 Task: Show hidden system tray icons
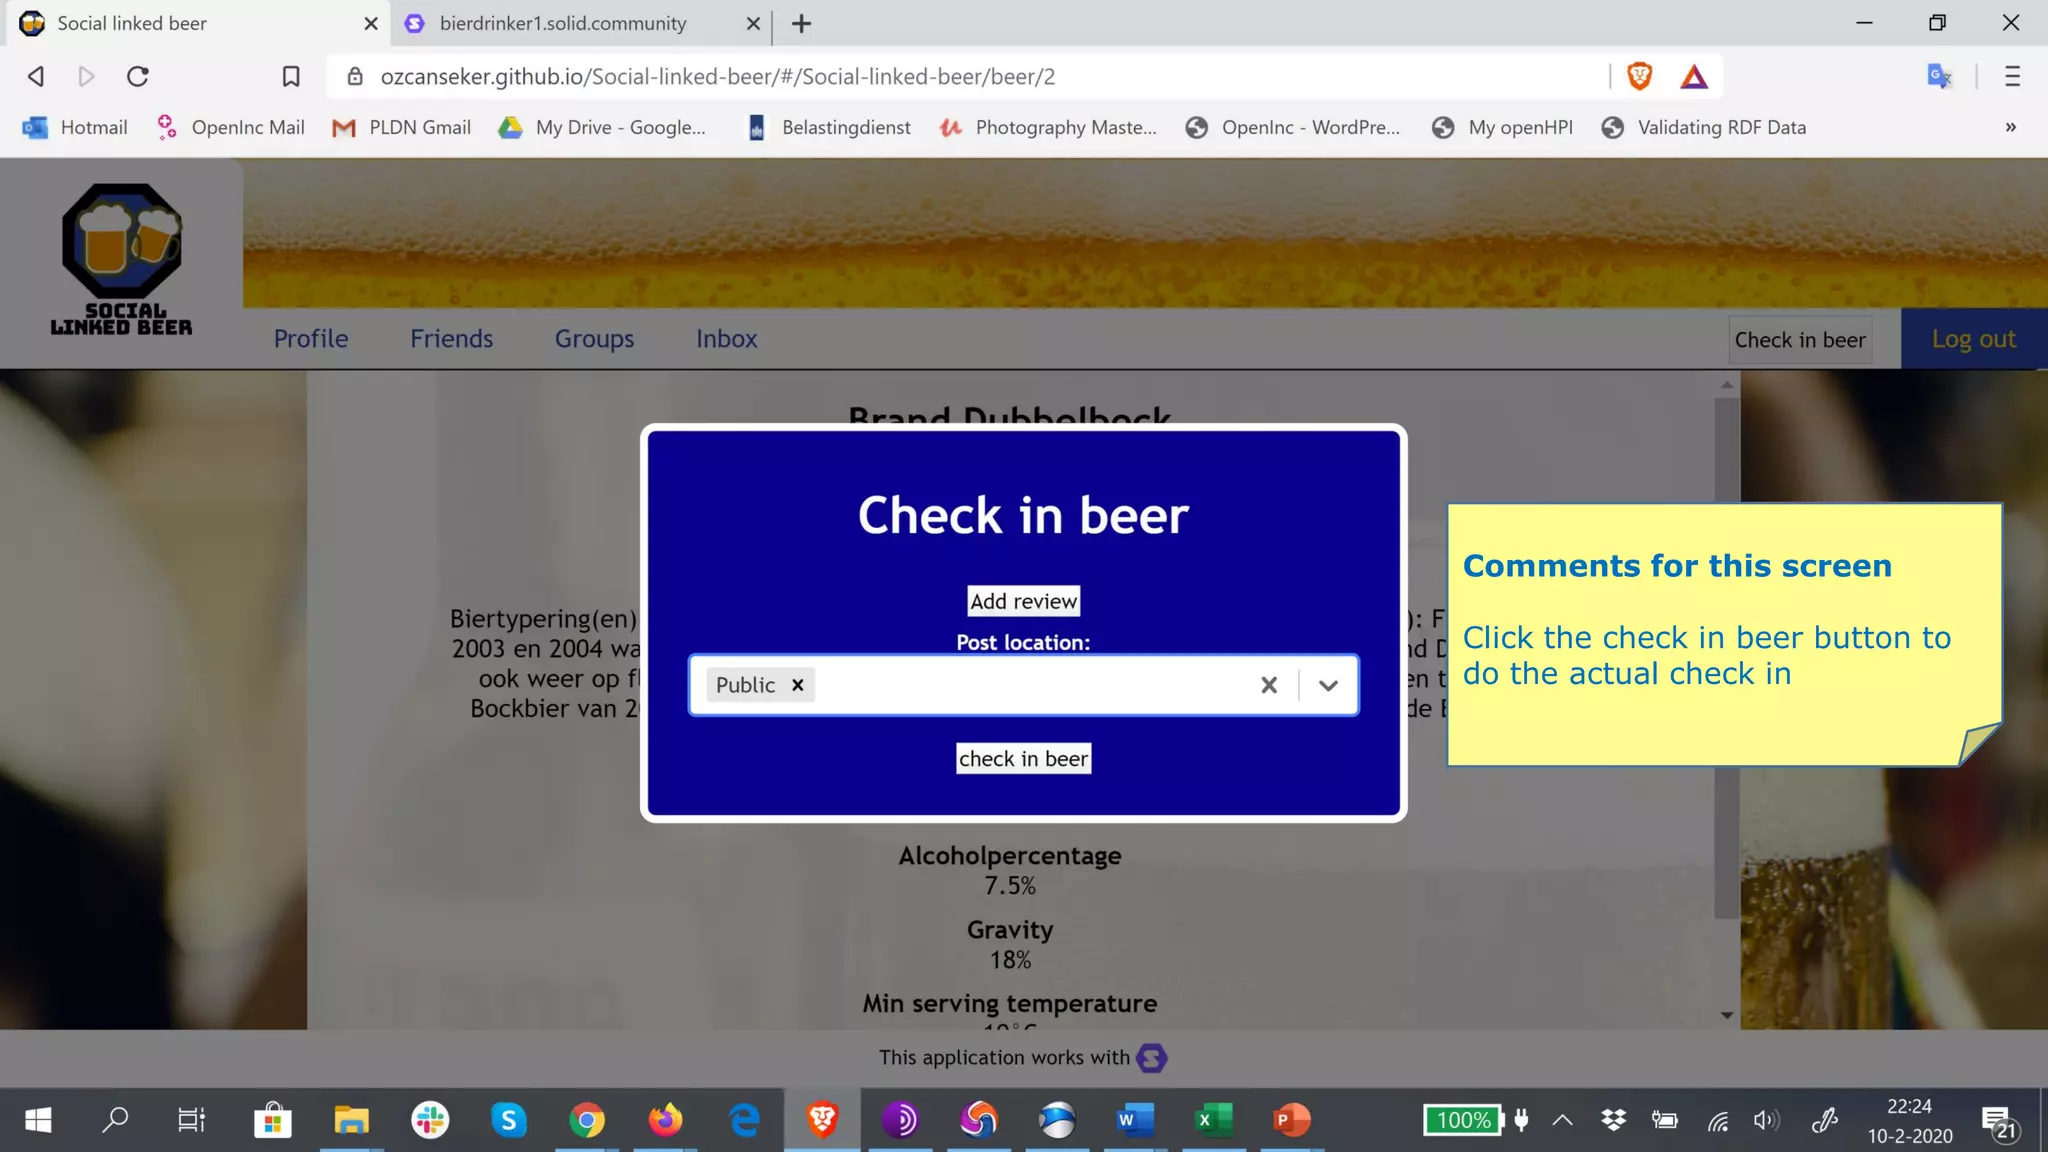click(1562, 1120)
